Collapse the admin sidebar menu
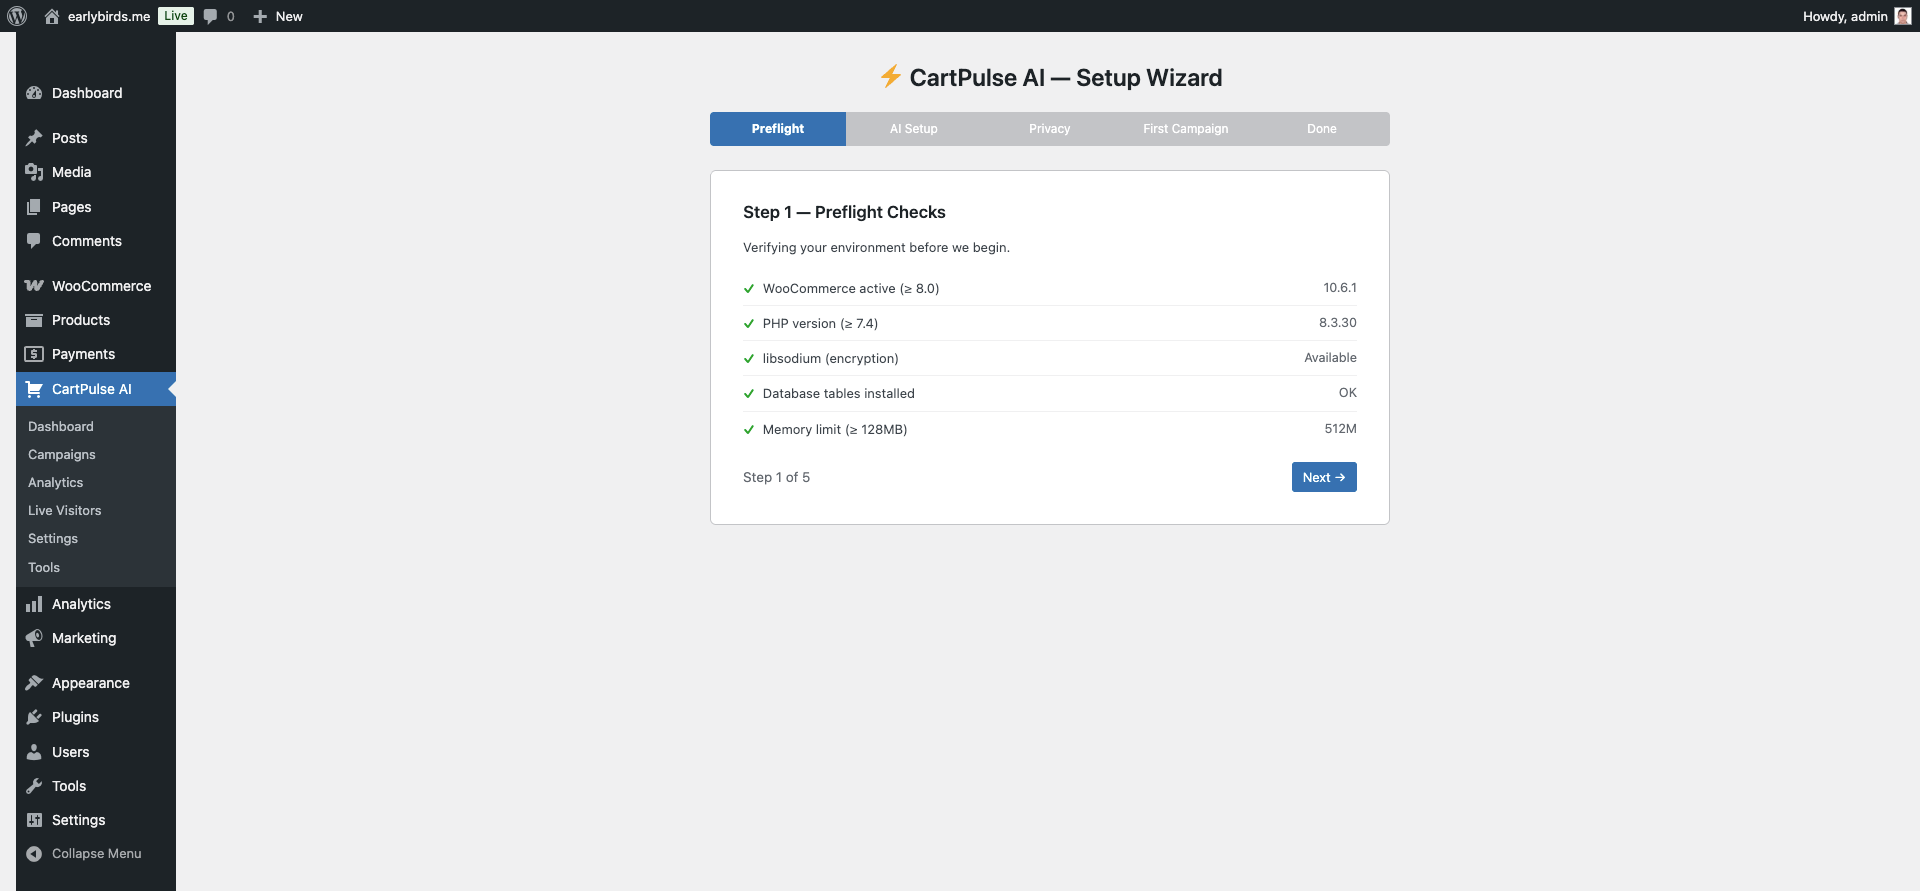 click(96, 853)
